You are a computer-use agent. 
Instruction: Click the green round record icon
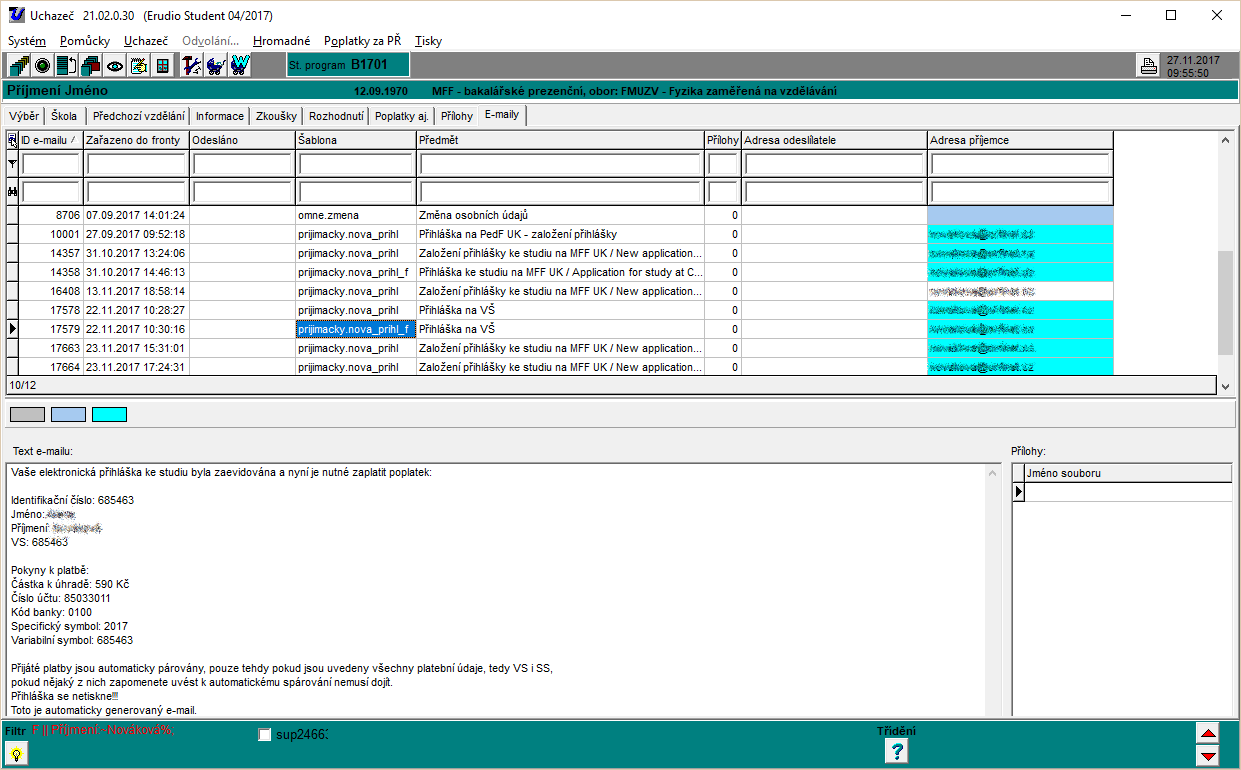click(x=43, y=66)
